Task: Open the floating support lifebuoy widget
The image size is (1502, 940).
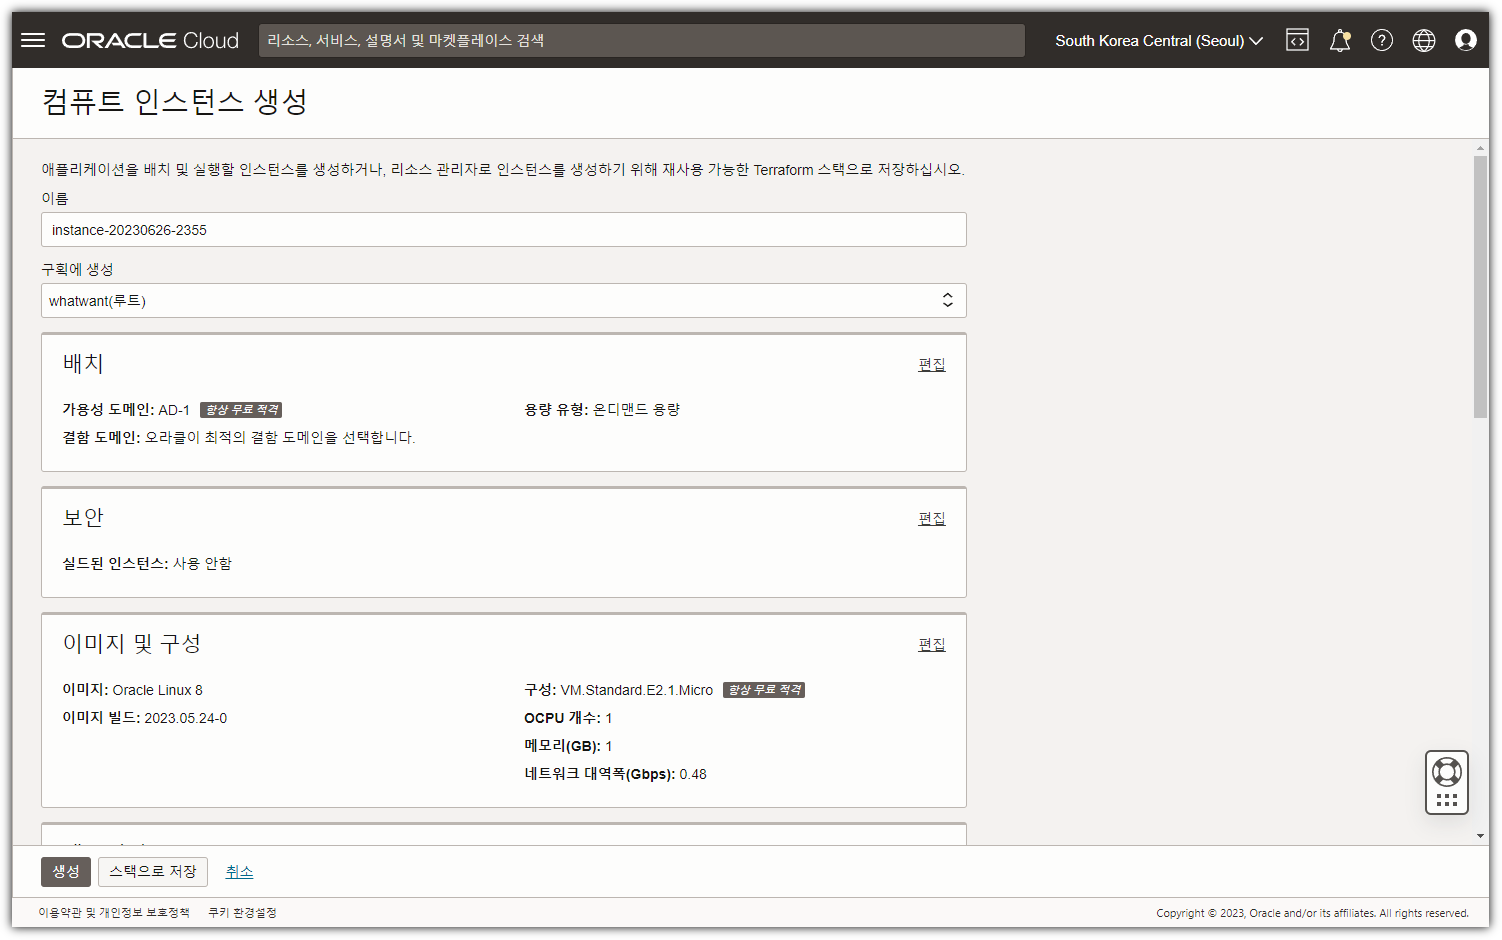Action: 1447,782
